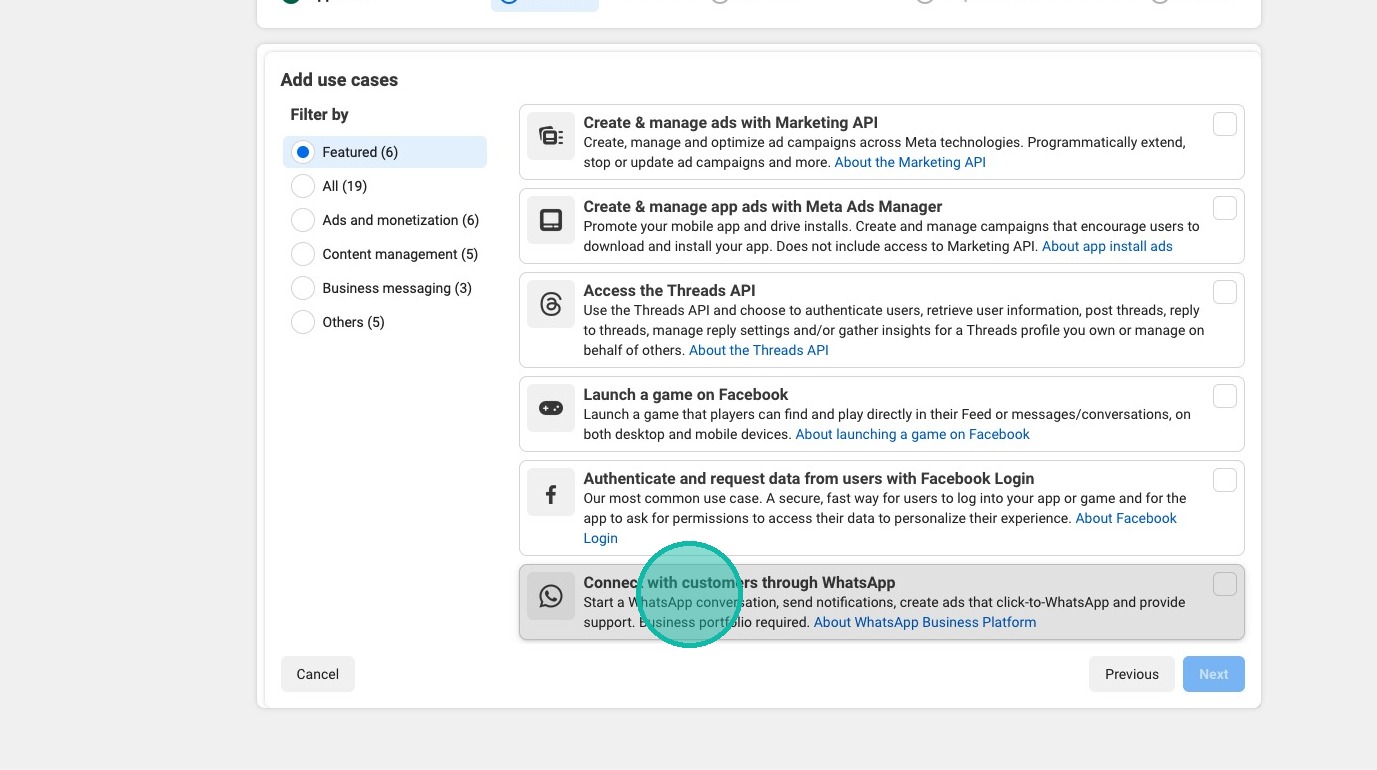Check the Threads API use case checkbox
The image size is (1377, 770).
pos(1224,292)
